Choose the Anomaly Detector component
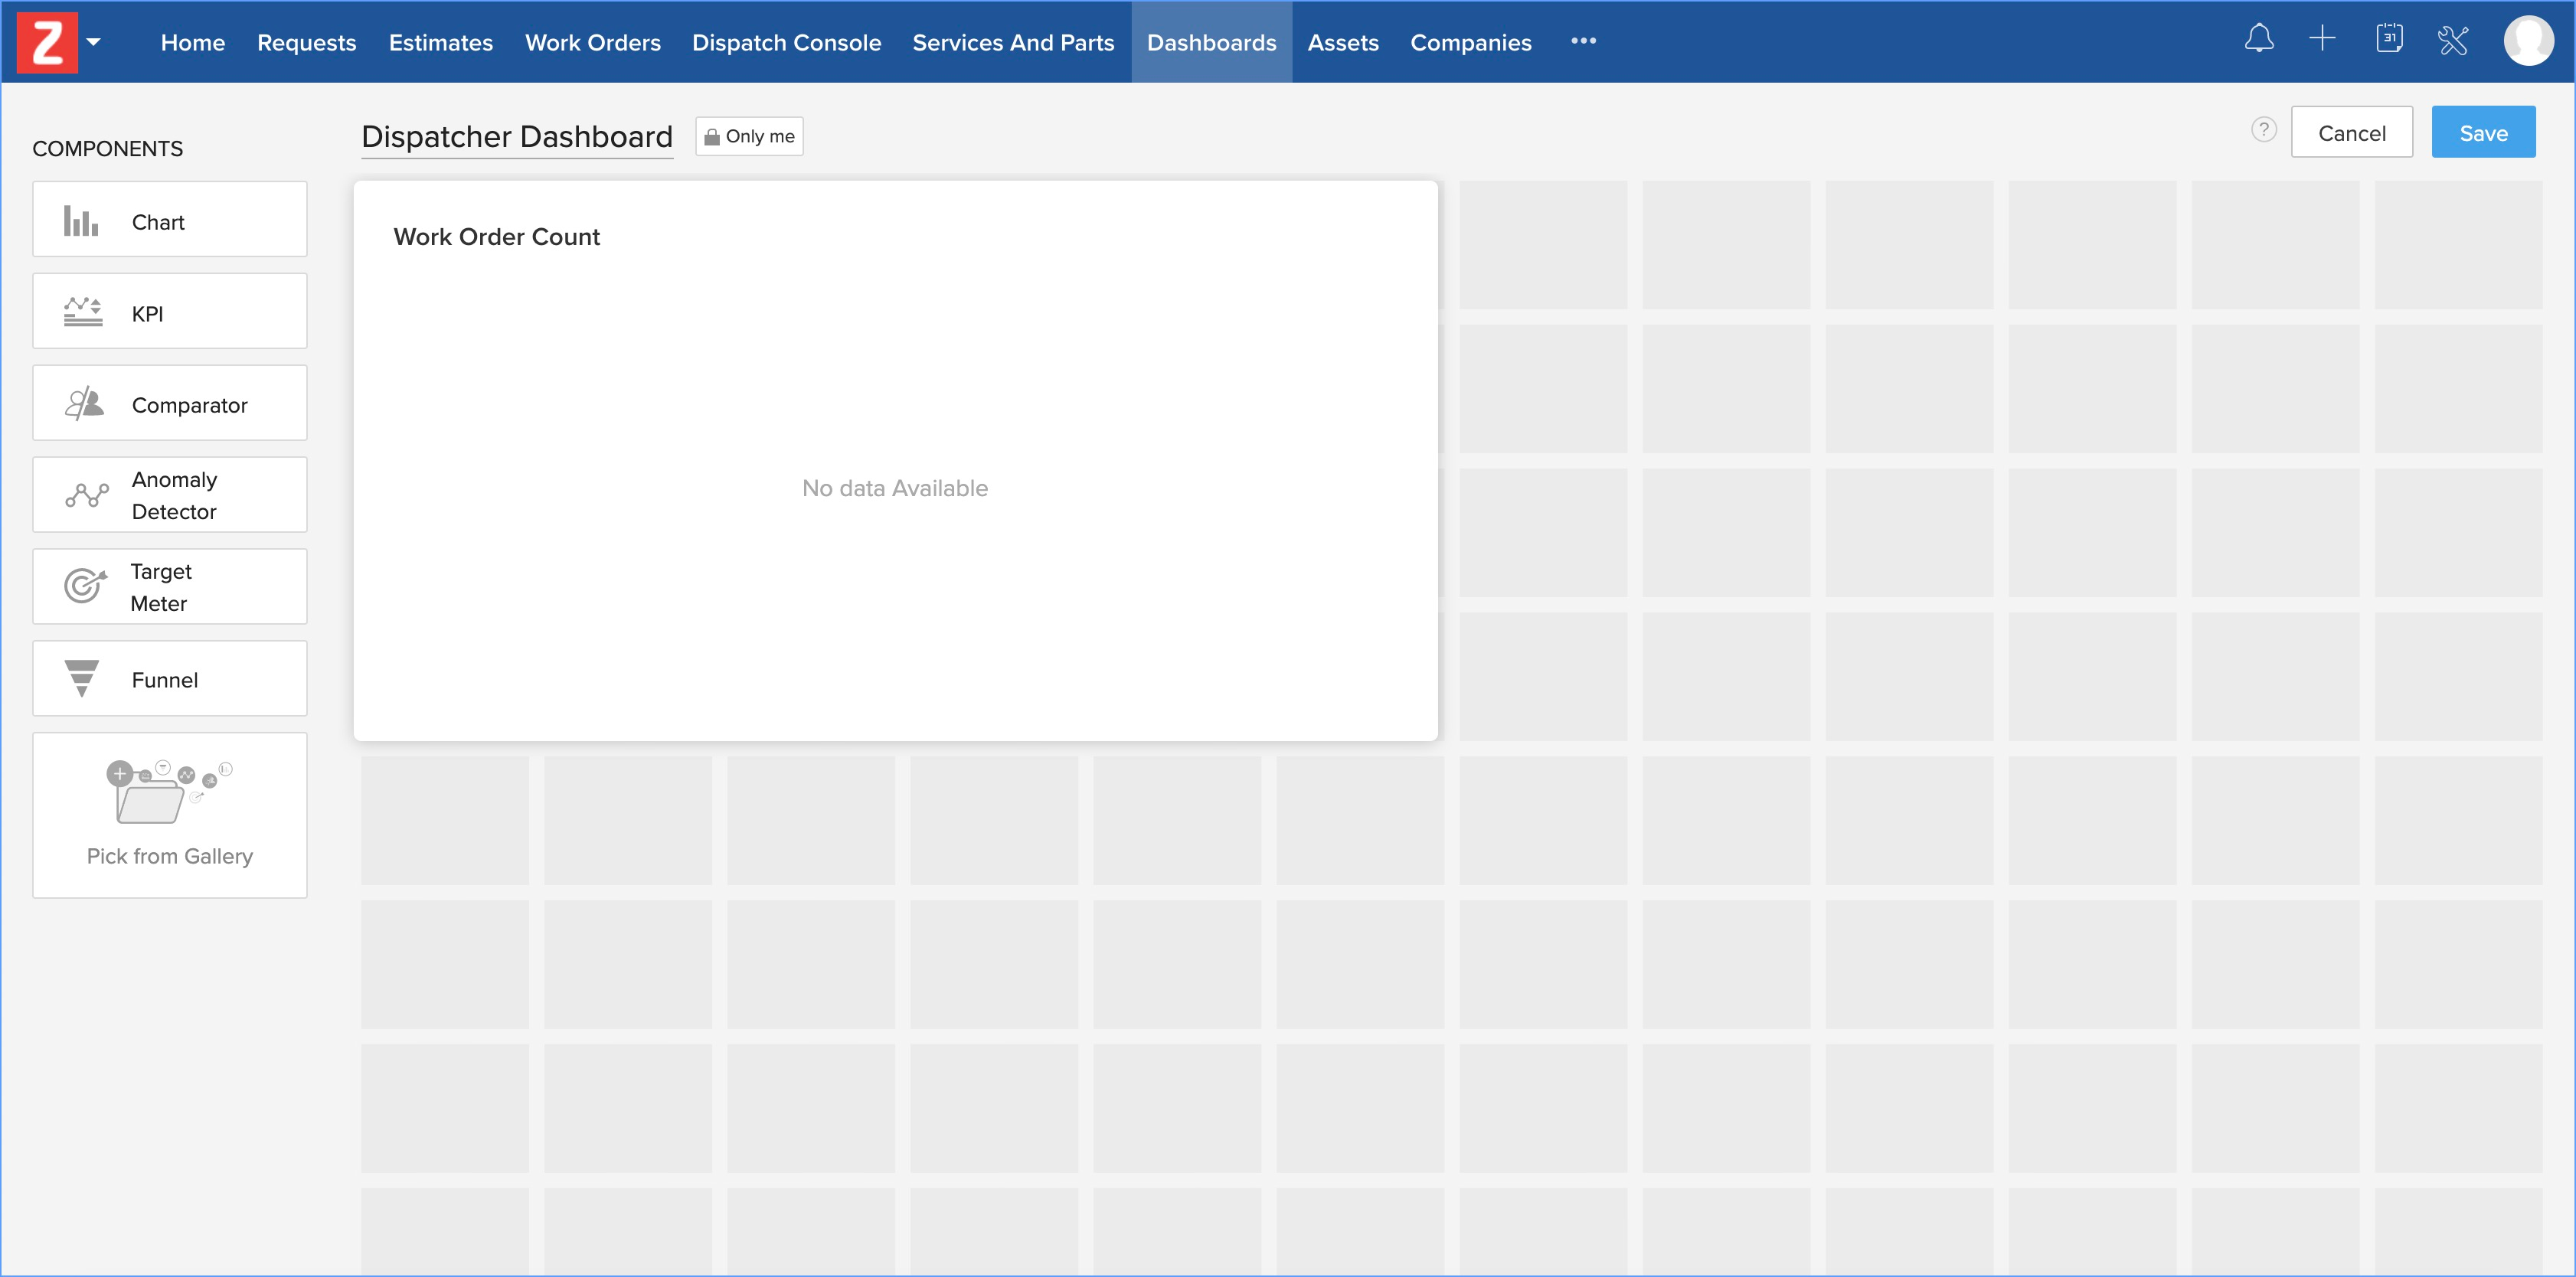Viewport: 2576px width, 1277px height. point(169,495)
